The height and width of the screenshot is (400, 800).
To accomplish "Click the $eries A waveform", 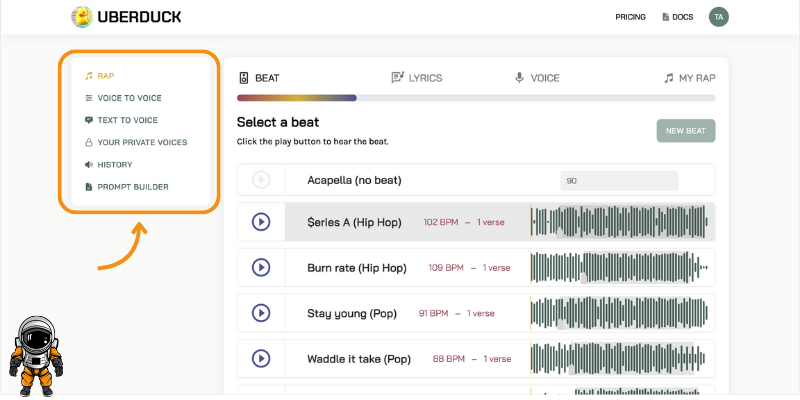I will pyautogui.click(x=619, y=222).
